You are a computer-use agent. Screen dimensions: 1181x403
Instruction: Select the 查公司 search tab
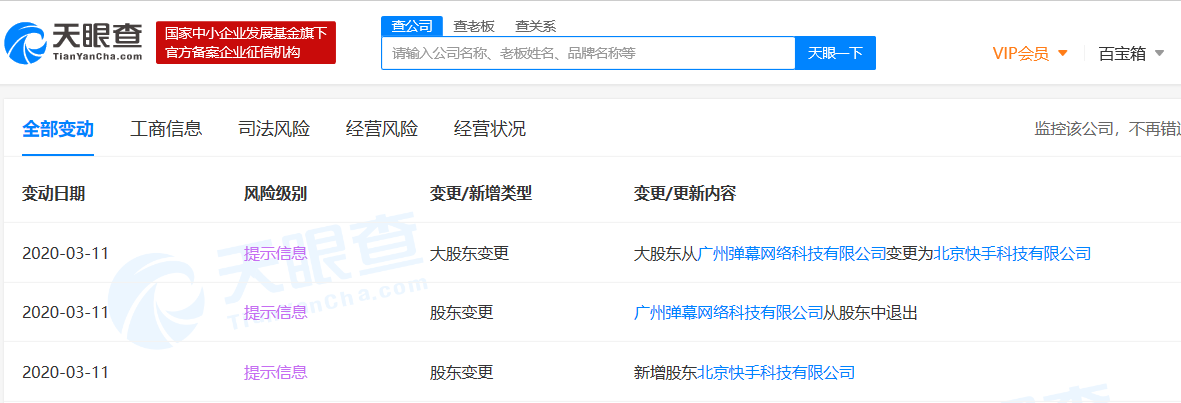tap(412, 26)
